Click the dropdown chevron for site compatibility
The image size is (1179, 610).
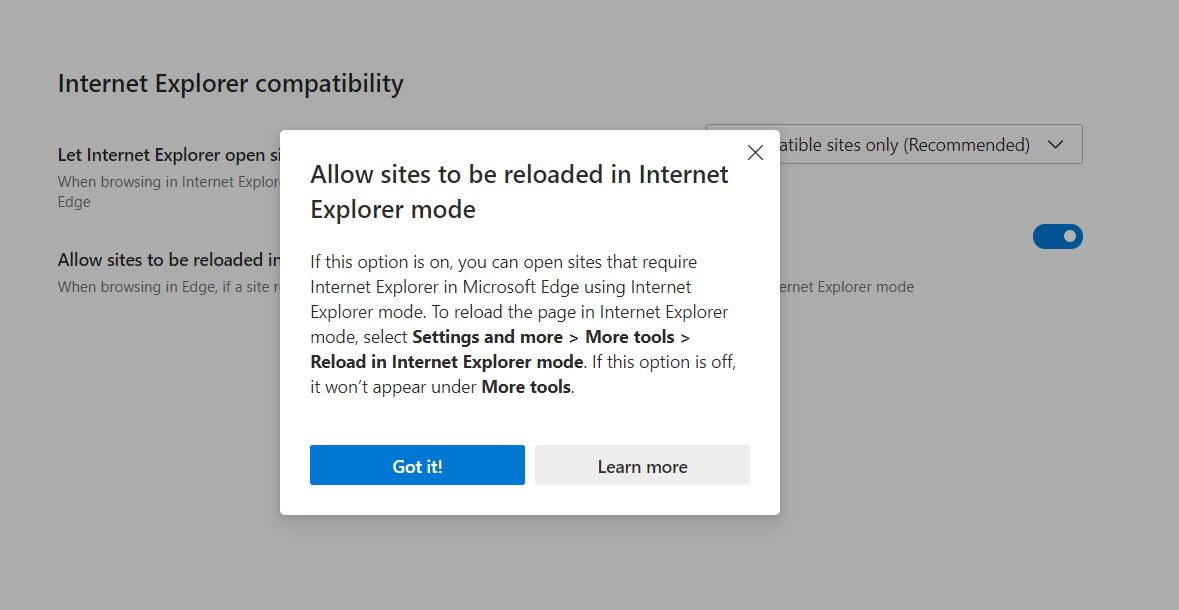point(1055,144)
